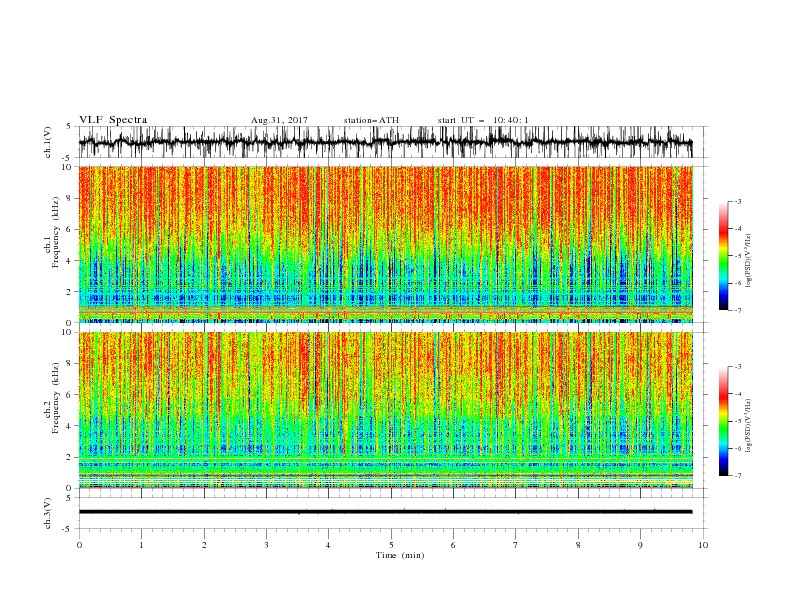Click the "-5" tick on ch.1 colorbar
The height and width of the screenshot is (612, 792).
738,256
